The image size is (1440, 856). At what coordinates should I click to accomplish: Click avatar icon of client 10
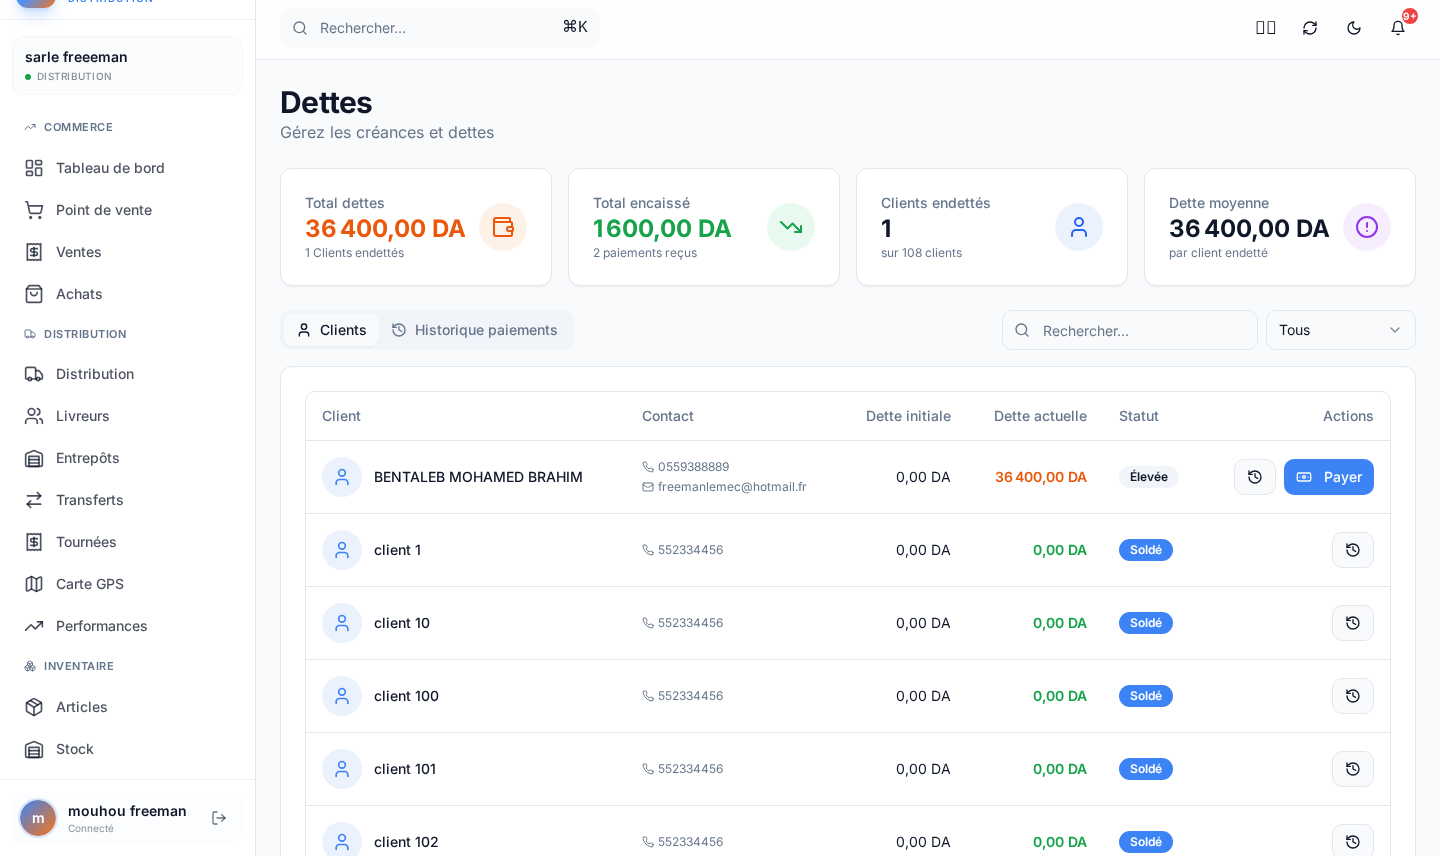[x=342, y=623]
